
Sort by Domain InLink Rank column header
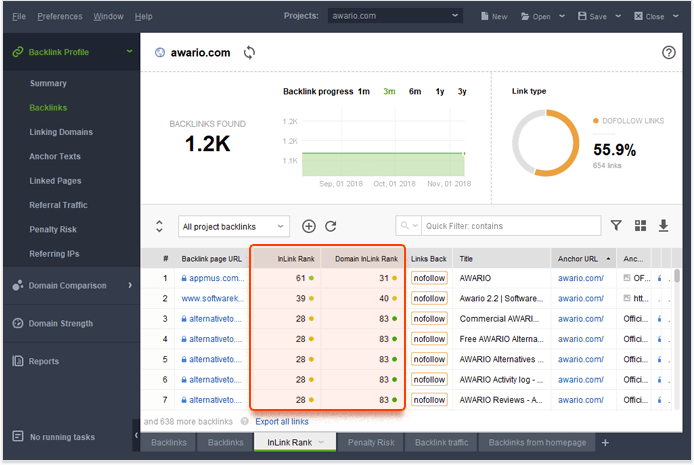(x=362, y=259)
